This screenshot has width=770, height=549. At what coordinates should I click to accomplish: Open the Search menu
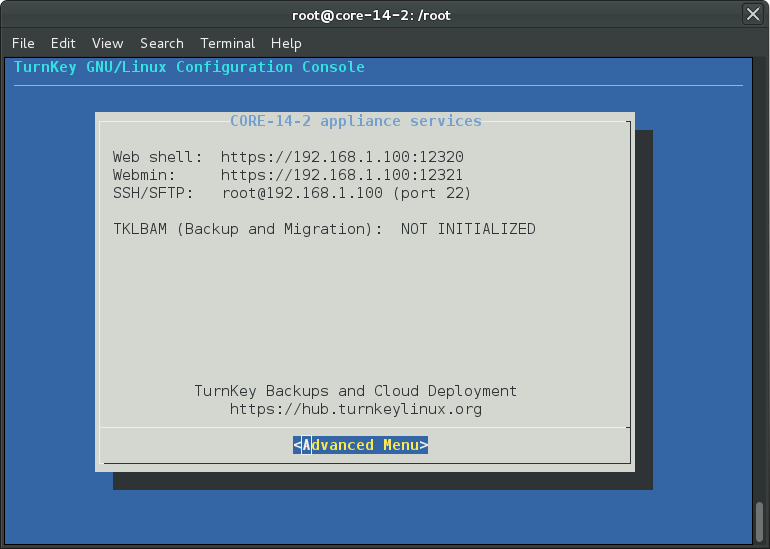tap(162, 43)
